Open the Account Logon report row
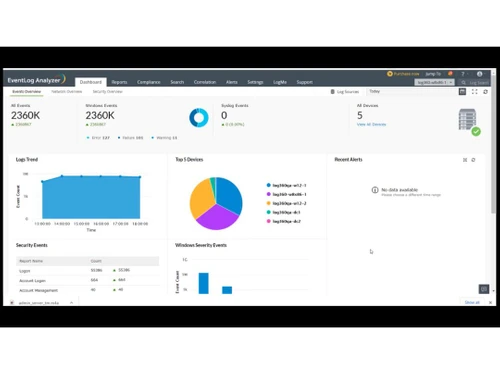 pyautogui.click(x=87, y=280)
